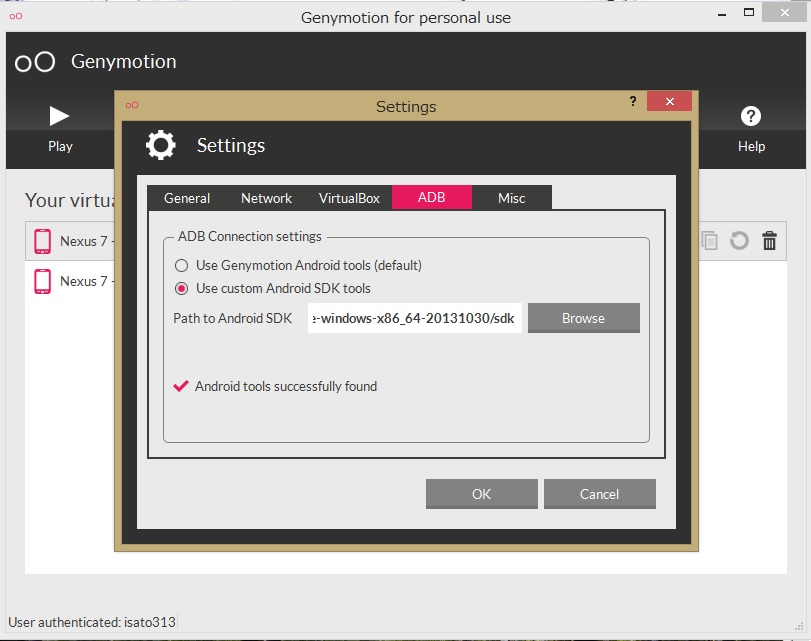The height and width of the screenshot is (641, 811).
Task: Select the second Nexus 7 device phone icon
Action: coord(42,281)
